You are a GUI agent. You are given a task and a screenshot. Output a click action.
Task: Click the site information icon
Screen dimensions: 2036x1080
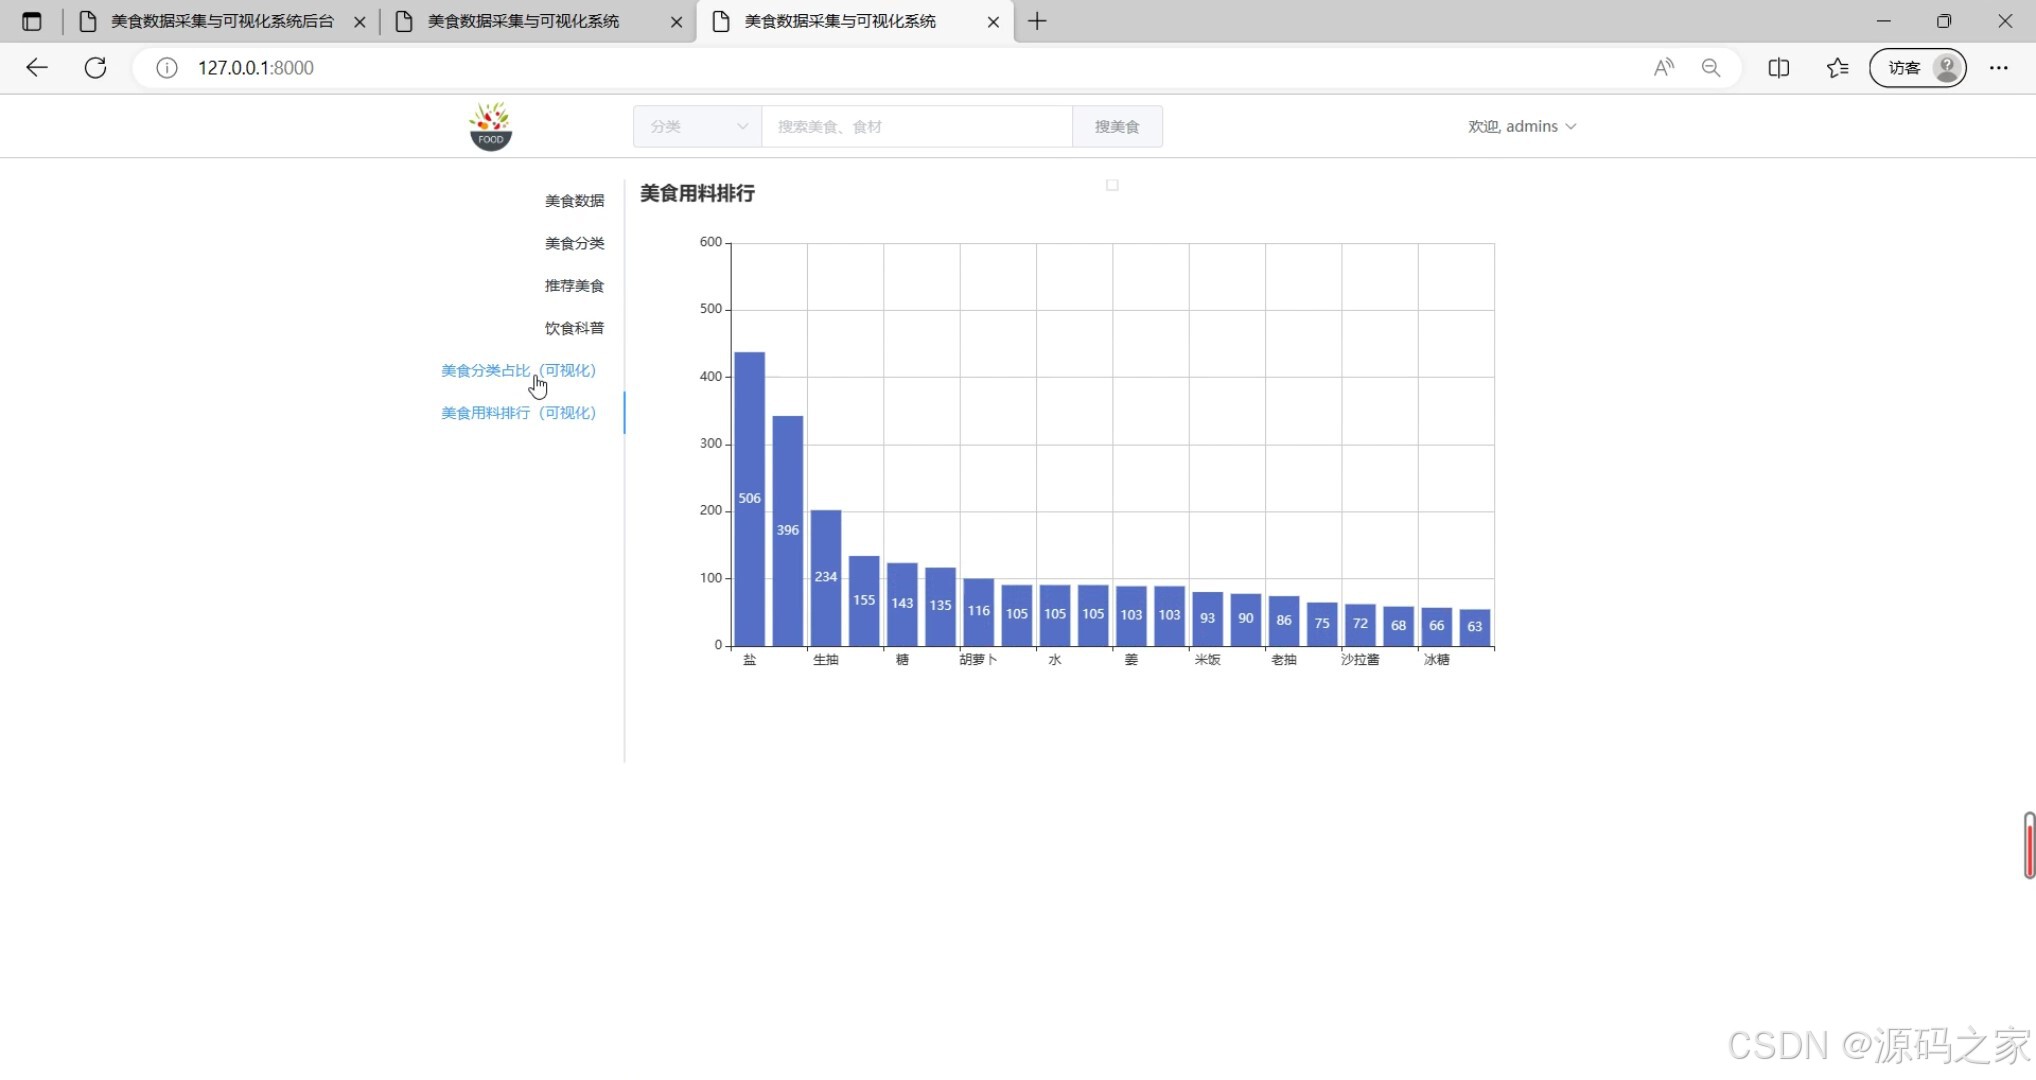[167, 68]
